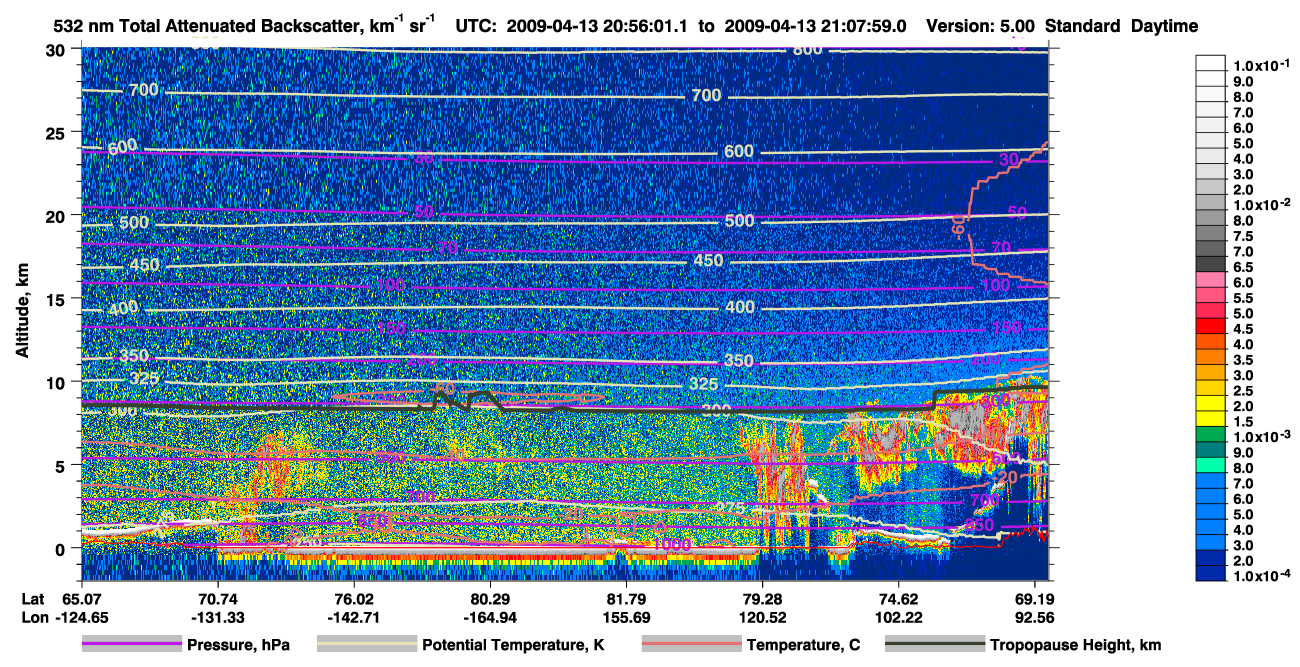This screenshot has width=1300, height=667.
Task: Click the Altitude, km axis label
Action: 21,312
